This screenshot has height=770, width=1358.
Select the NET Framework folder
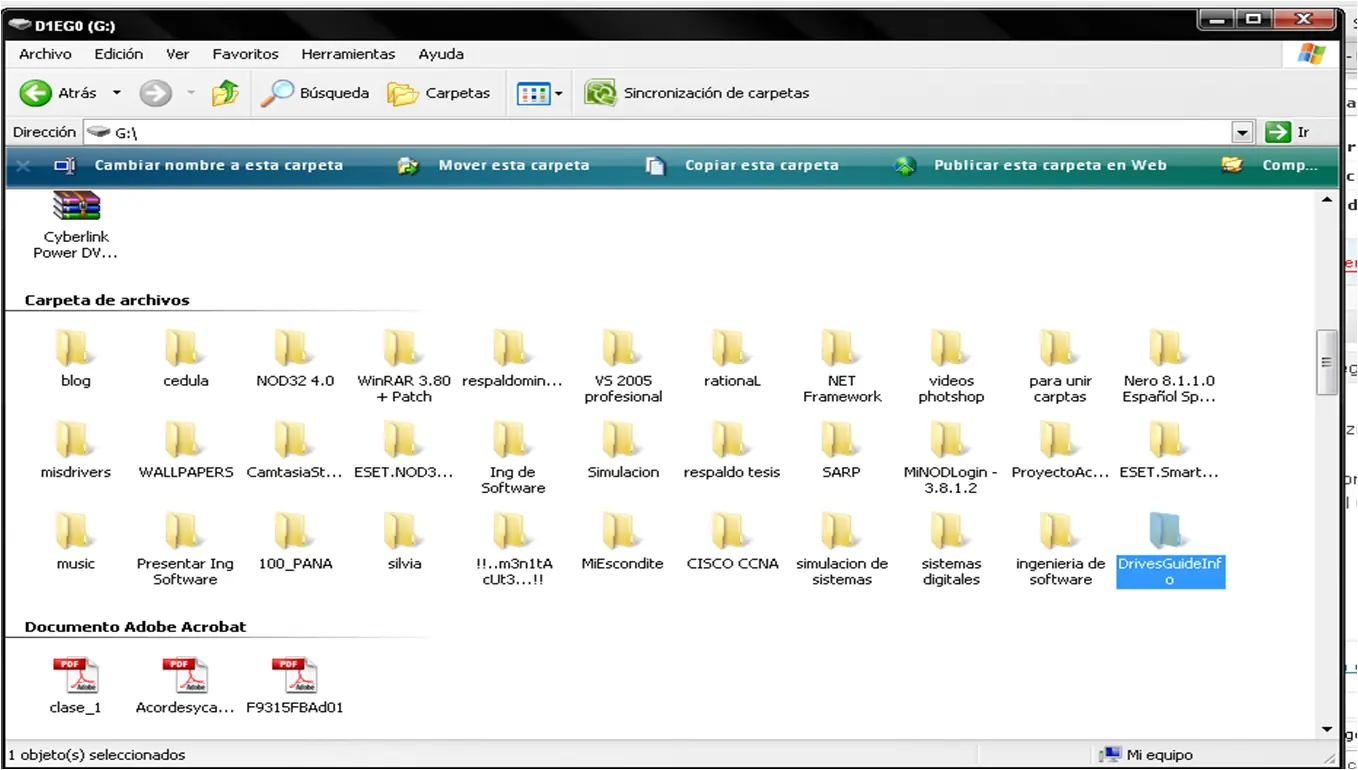click(842, 366)
